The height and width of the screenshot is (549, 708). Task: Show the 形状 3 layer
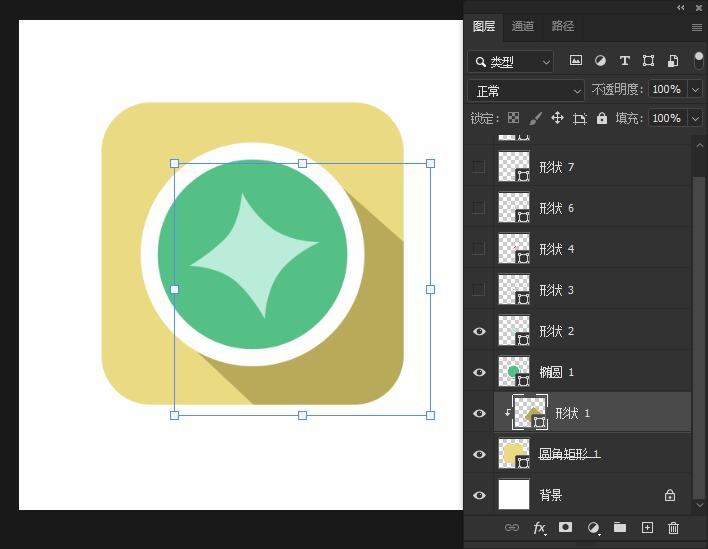[x=479, y=289]
